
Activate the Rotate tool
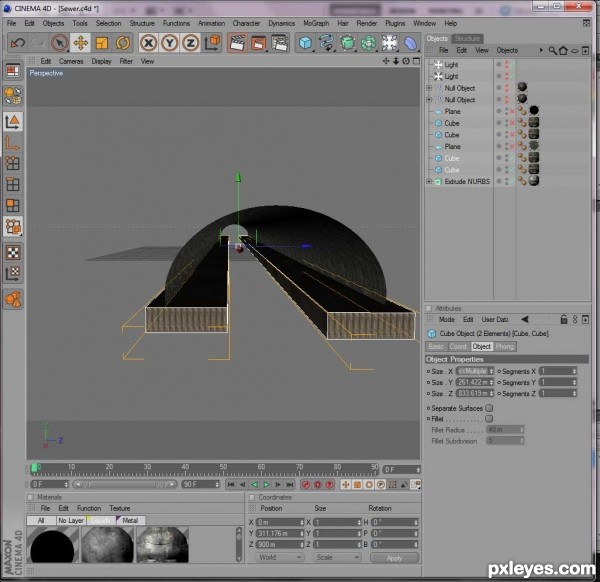[122, 43]
